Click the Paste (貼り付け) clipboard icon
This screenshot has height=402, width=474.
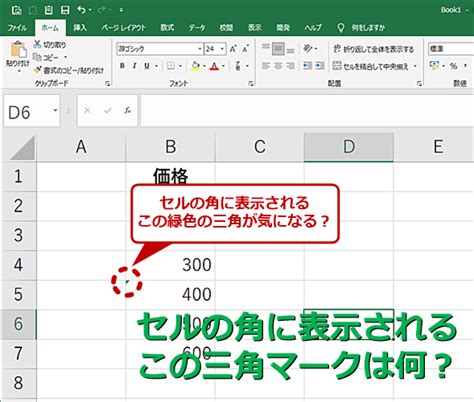tap(19, 50)
